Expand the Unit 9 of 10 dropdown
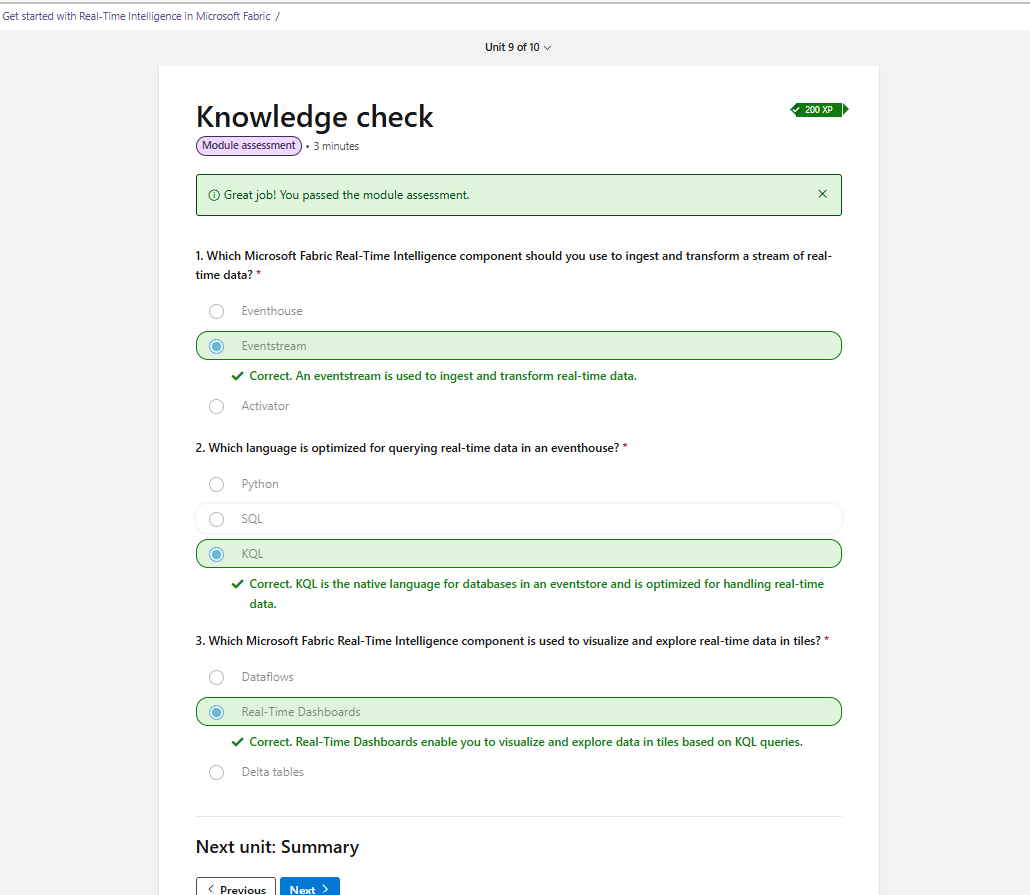Viewport: 1030px width, 895px height. click(518, 47)
